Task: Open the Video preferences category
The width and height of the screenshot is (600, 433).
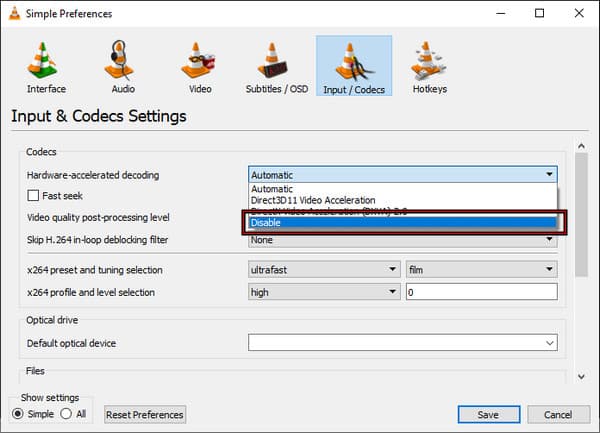Action: point(199,67)
